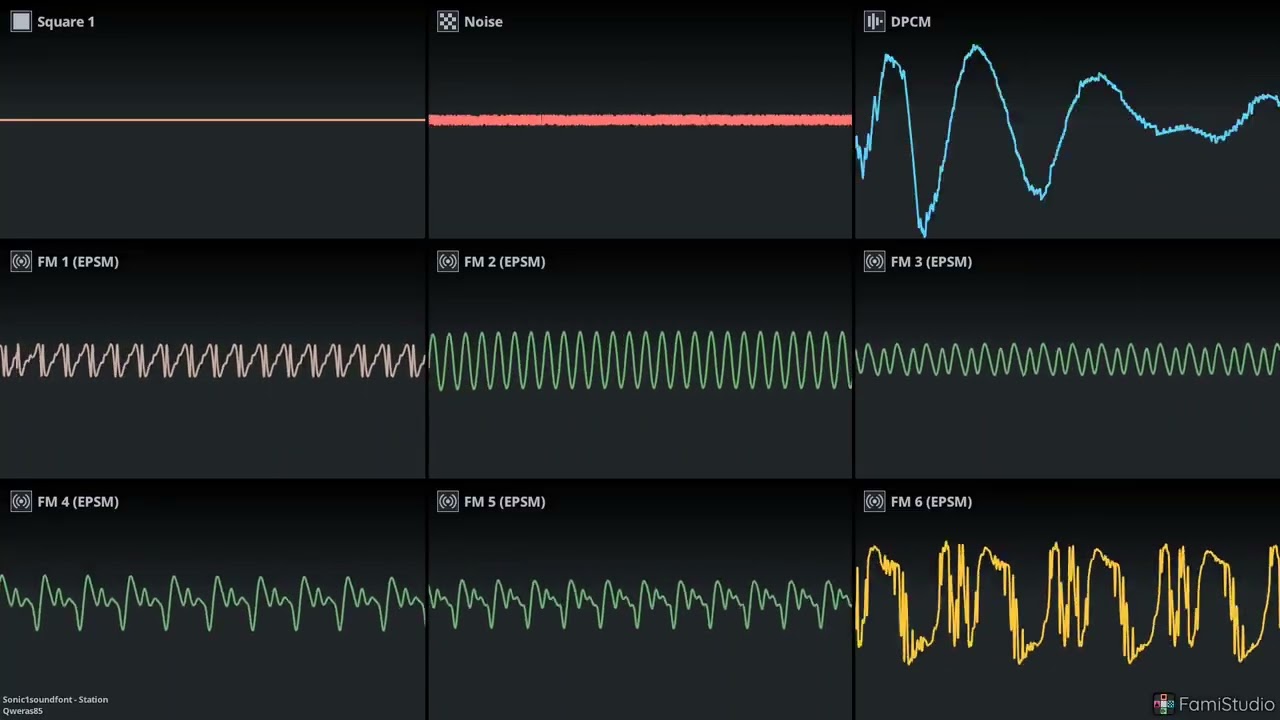Click the FamiStudio logo icon

click(1163, 704)
